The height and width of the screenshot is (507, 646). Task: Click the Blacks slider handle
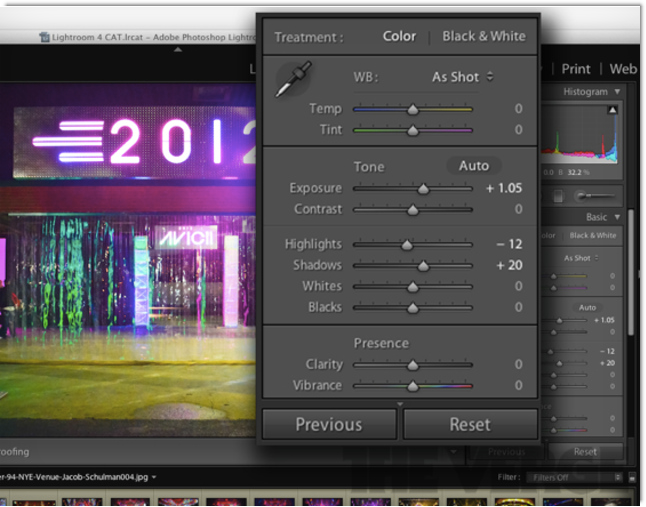point(412,308)
